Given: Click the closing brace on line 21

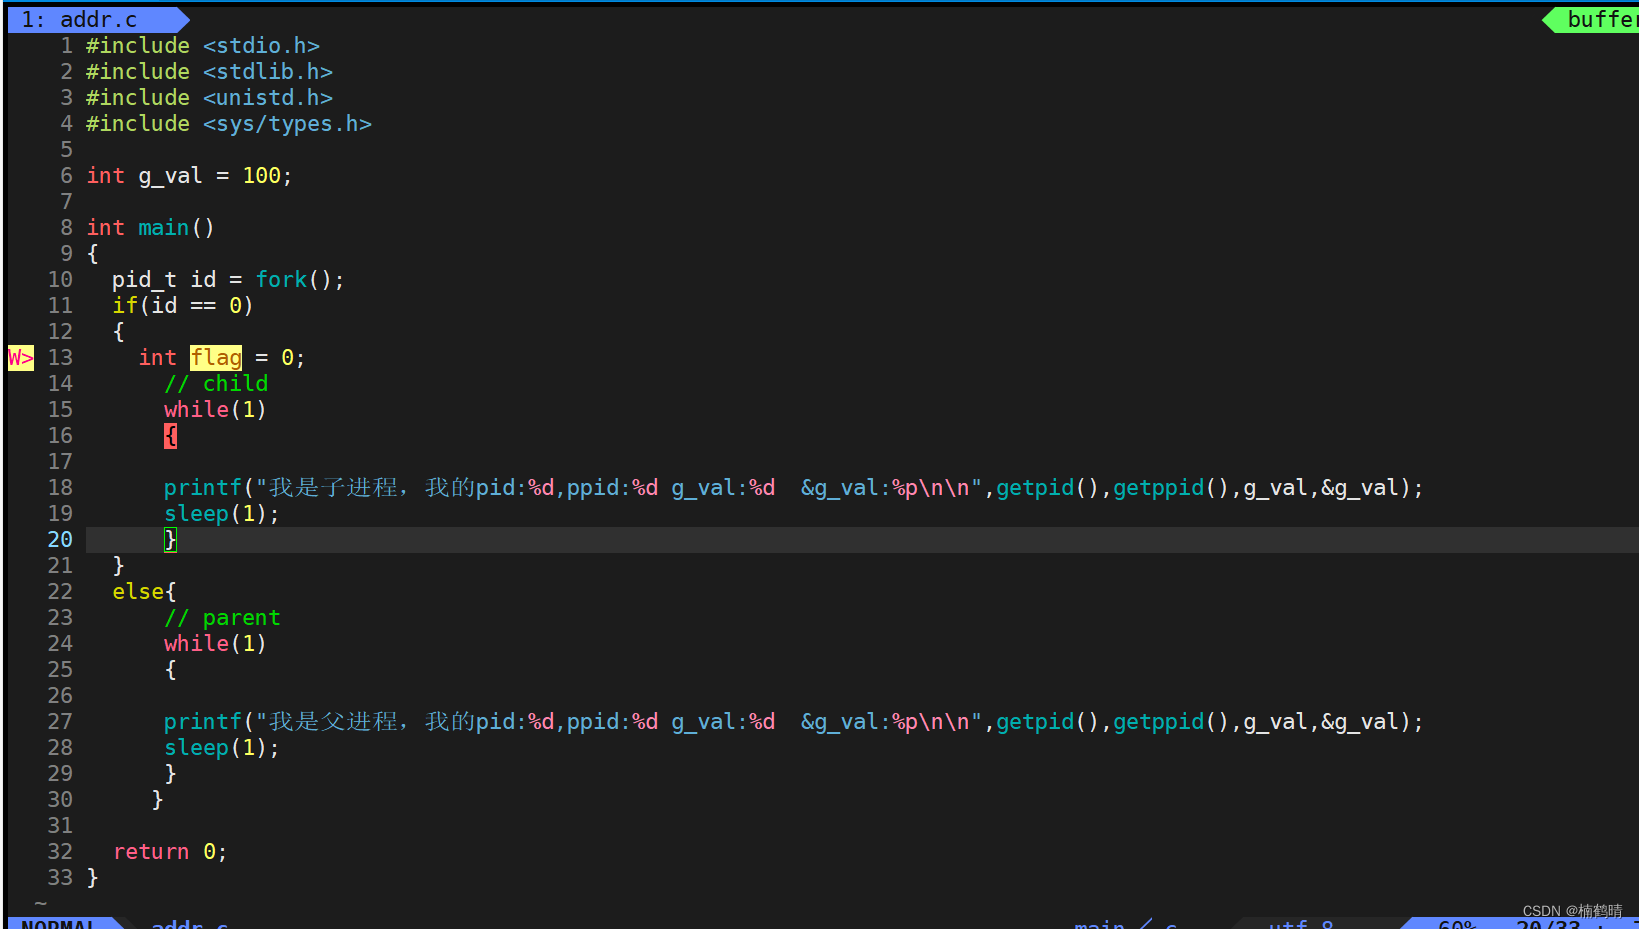Looking at the screenshot, I should pos(118,565).
